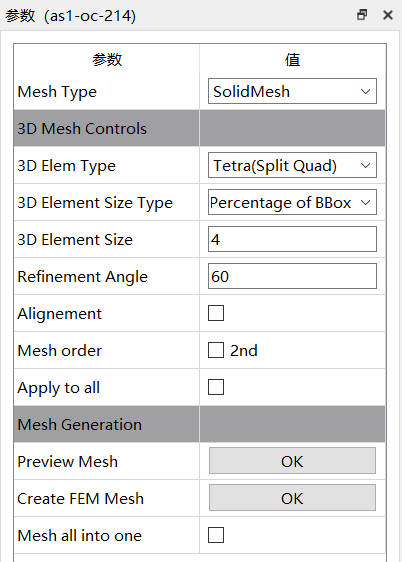Click the 3D Element Size input field
The height and width of the screenshot is (562, 402).
click(x=292, y=239)
